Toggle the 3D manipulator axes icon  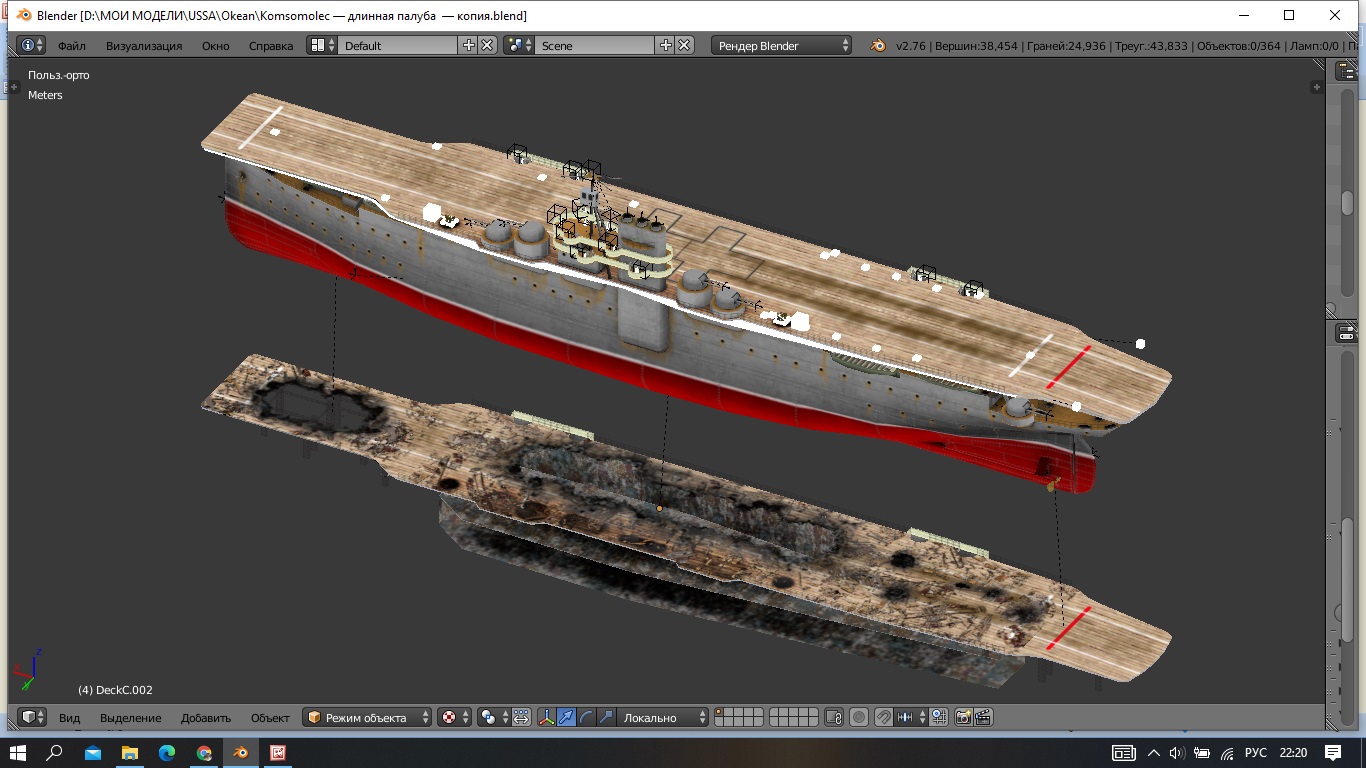(x=546, y=718)
